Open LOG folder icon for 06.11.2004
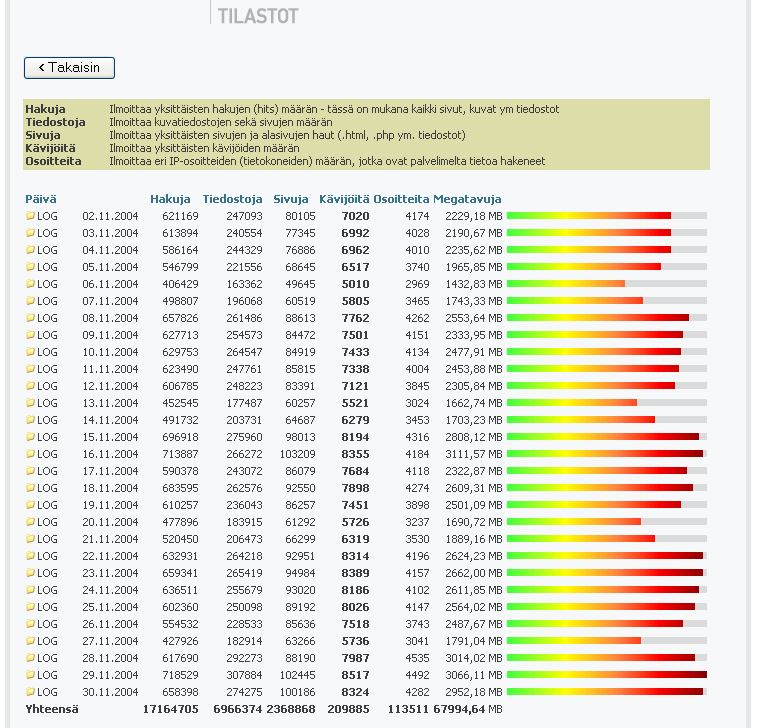 click(30, 284)
